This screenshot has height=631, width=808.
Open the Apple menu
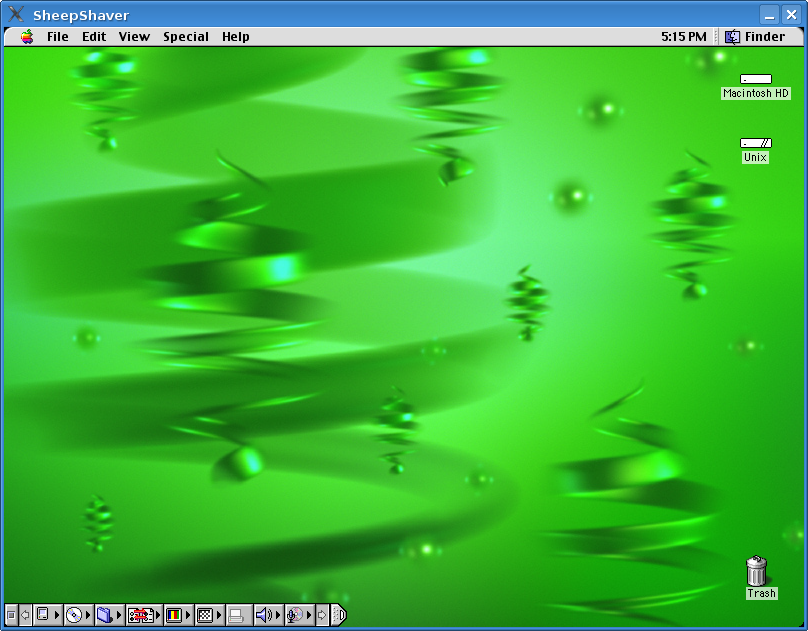[x=27, y=37]
